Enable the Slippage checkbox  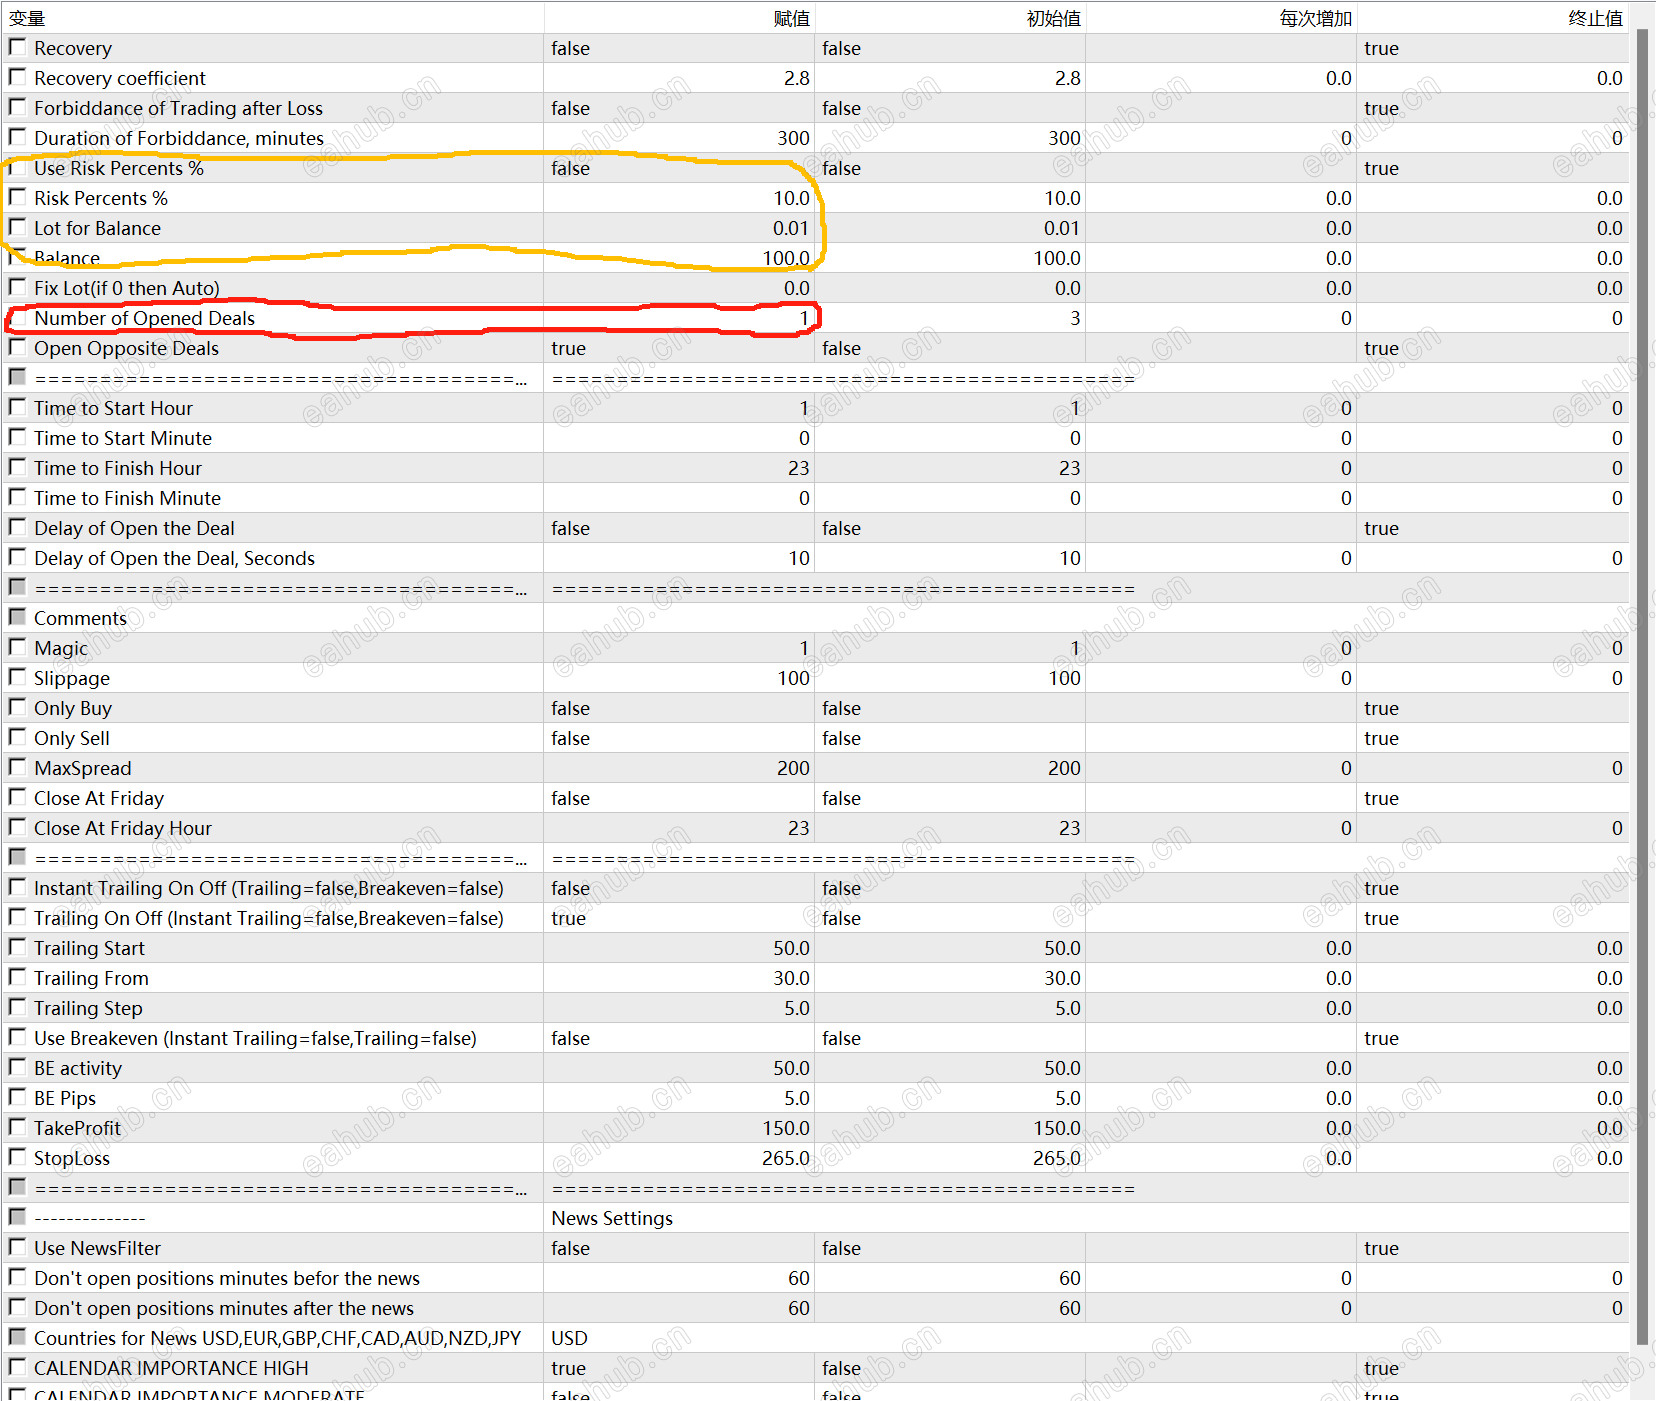pos(17,677)
